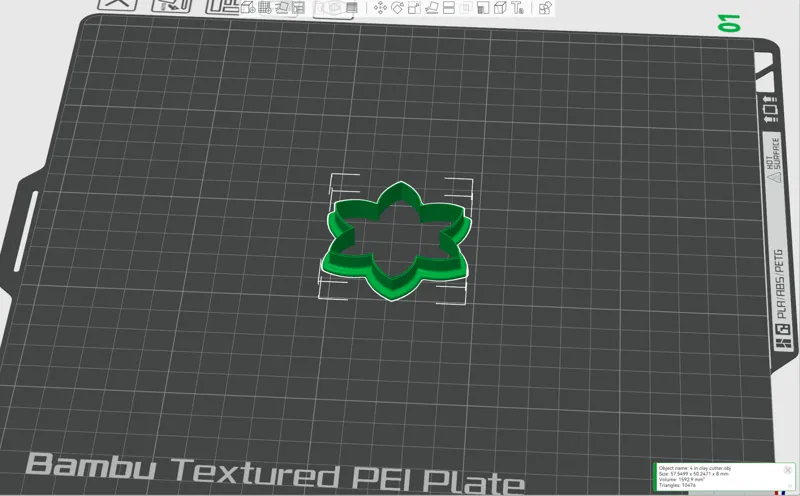Select the Seam painting cube tool
The width and height of the screenshot is (800, 496).
500,7
